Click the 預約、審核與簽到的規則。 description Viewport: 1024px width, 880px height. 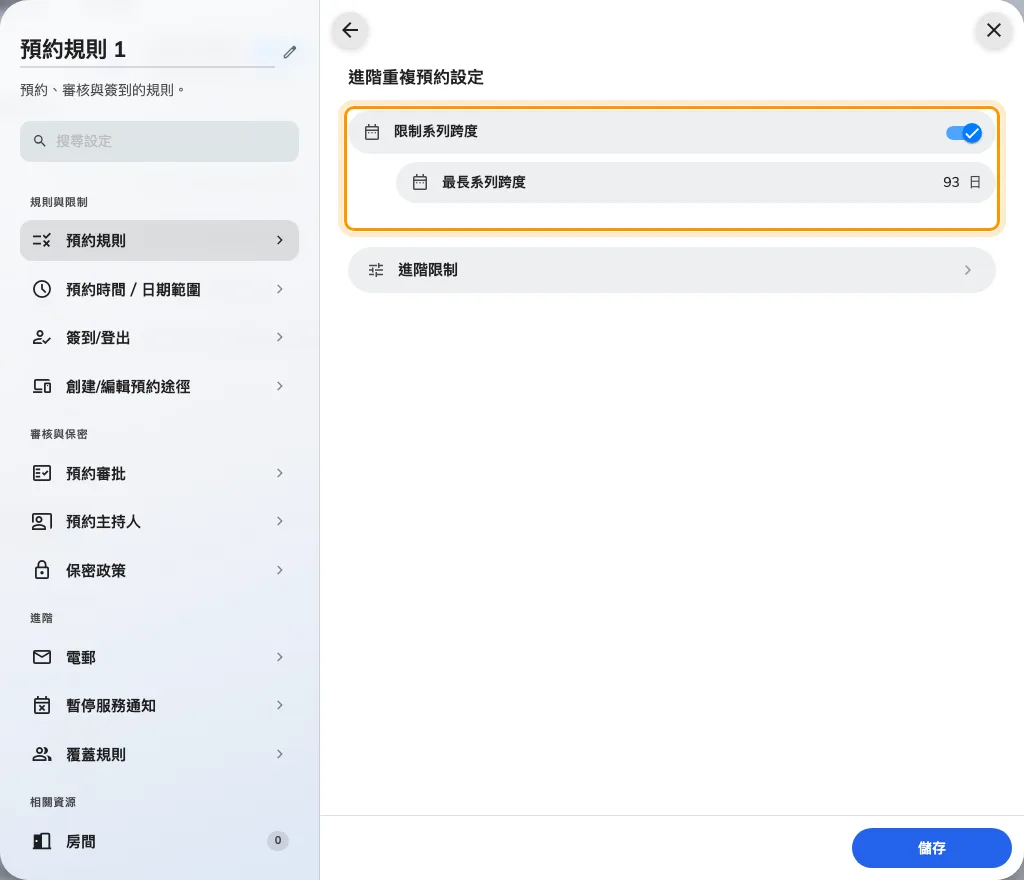pos(103,90)
